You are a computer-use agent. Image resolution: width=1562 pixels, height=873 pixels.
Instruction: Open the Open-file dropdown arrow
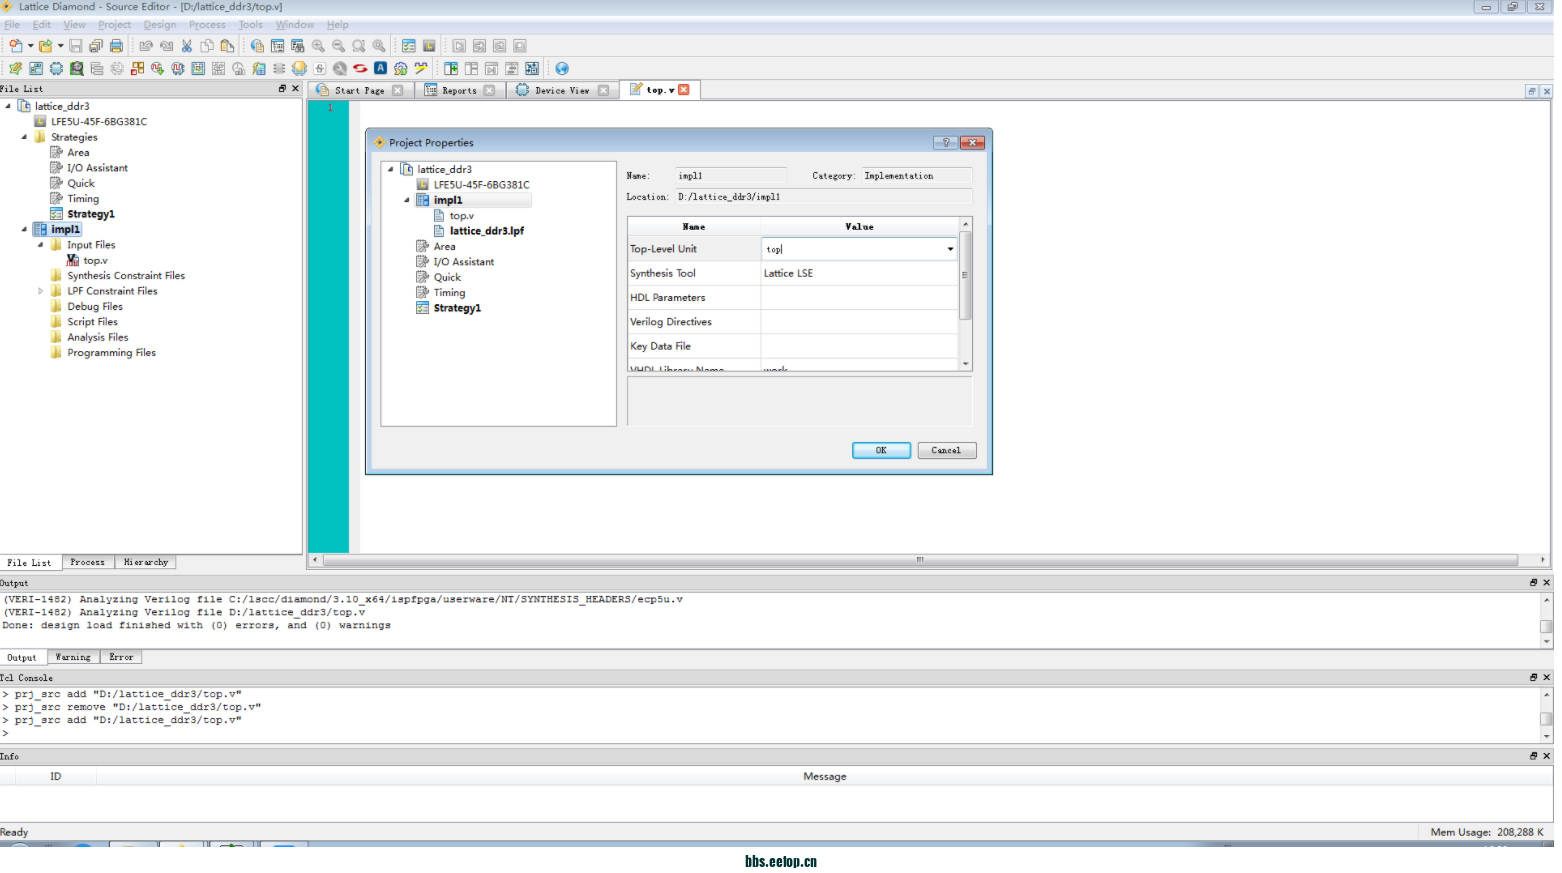click(x=60, y=46)
